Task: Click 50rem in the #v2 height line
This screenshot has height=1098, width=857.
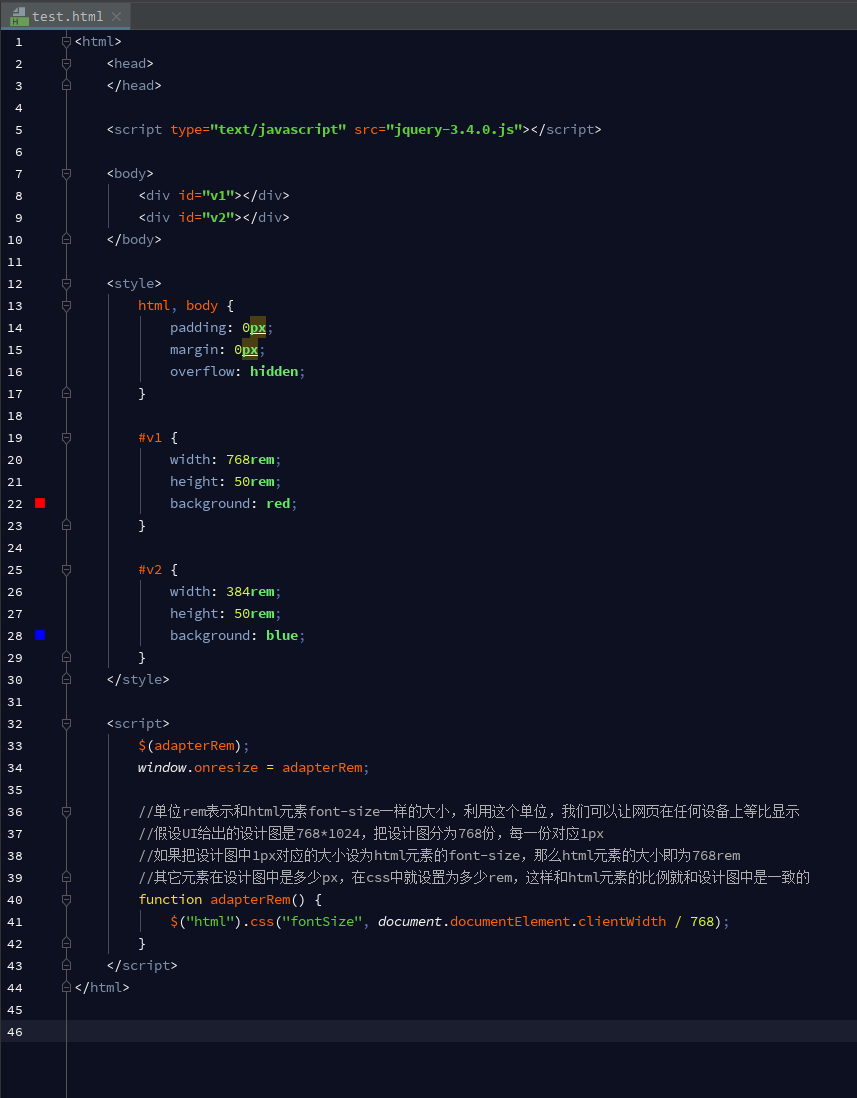Action: pyautogui.click(x=254, y=613)
